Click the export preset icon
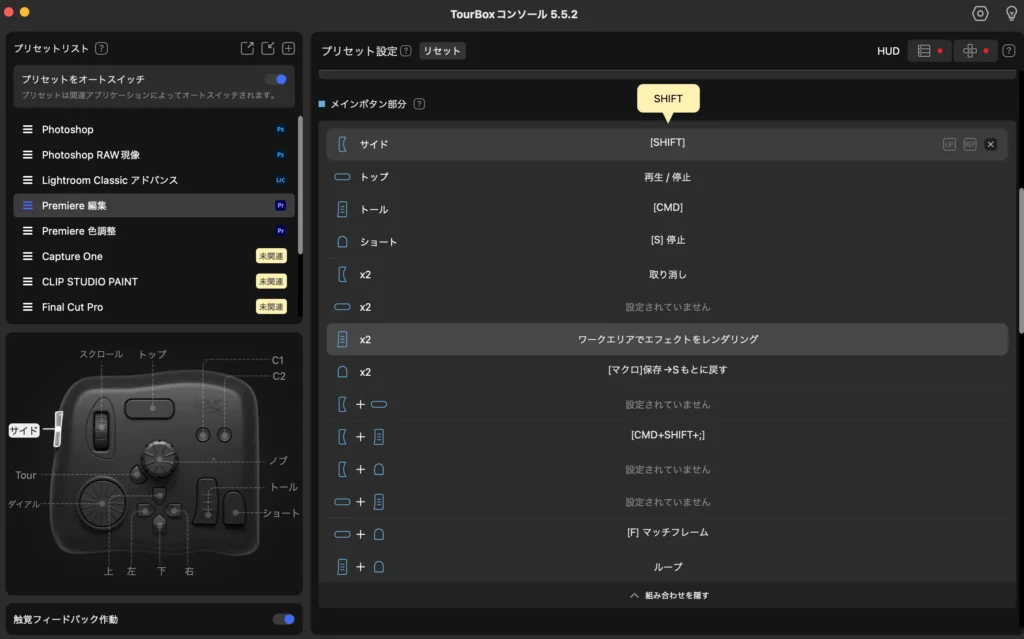Image resolution: width=1024 pixels, height=639 pixels. 248,48
